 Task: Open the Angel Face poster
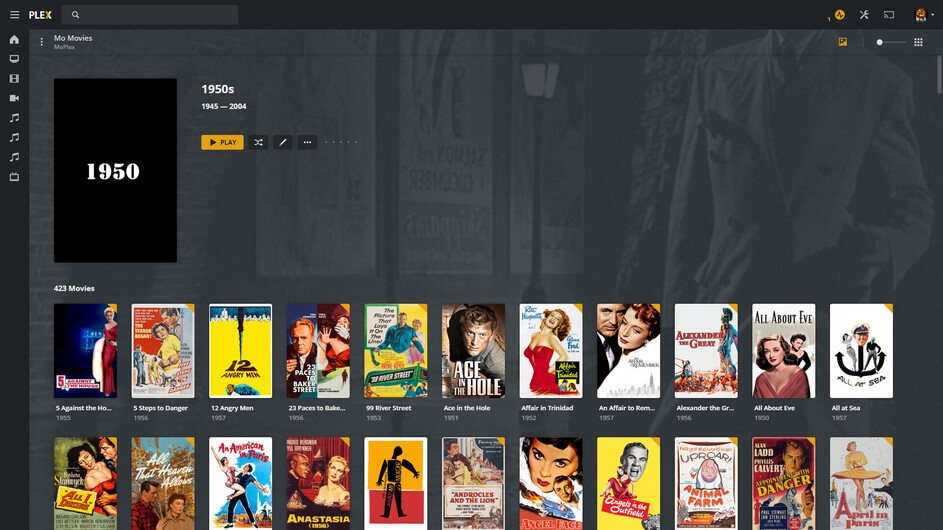click(551, 484)
